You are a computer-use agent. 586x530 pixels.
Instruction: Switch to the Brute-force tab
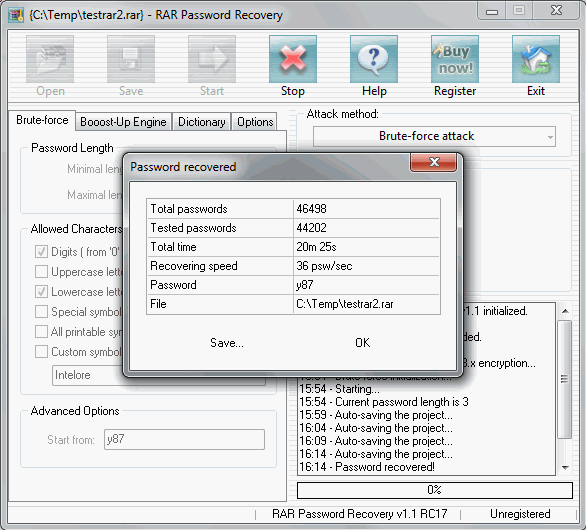(42, 120)
